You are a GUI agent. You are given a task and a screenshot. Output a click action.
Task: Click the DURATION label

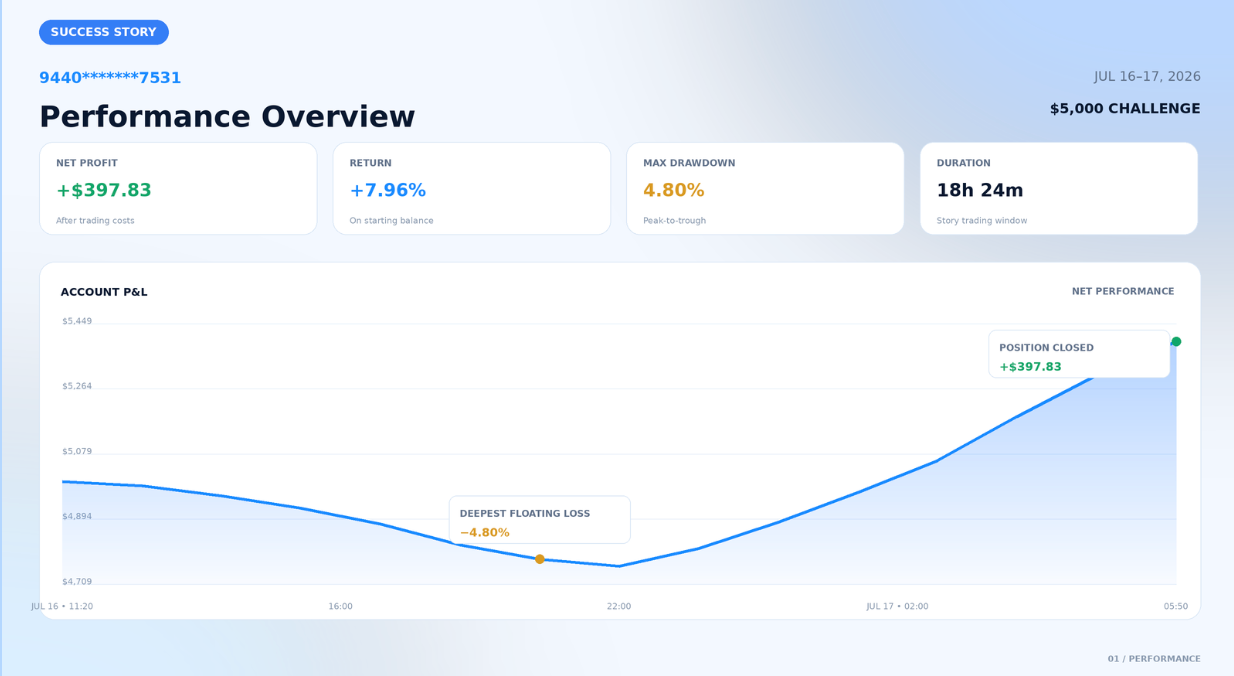click(x=964, y=163)
